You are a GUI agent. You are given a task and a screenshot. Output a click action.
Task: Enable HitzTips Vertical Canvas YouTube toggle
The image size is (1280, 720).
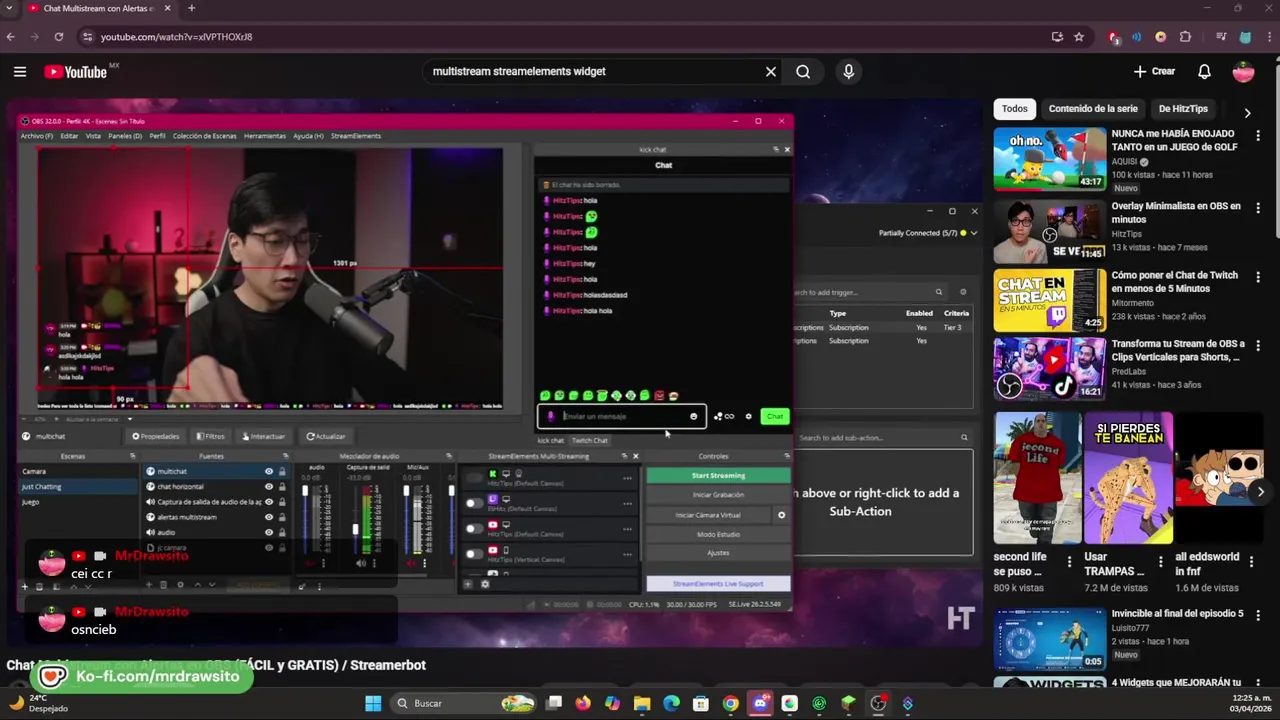coord(474,553)
